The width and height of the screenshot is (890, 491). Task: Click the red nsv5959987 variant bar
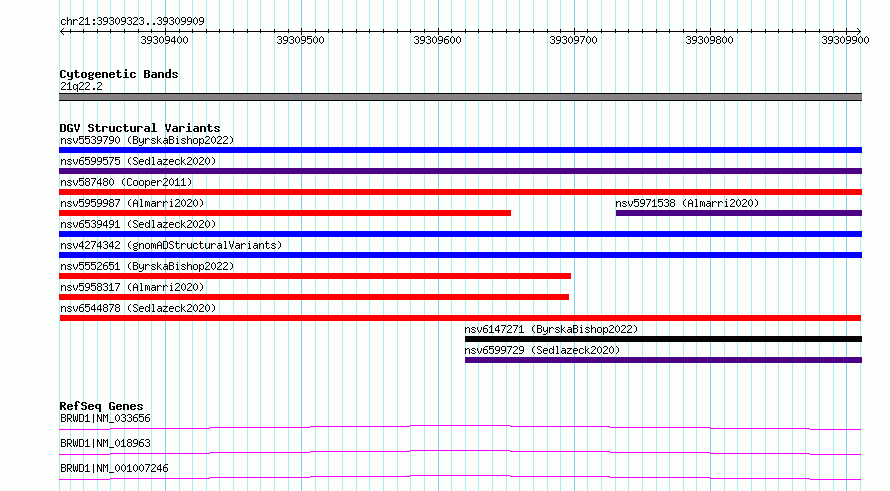coord(285,213)
